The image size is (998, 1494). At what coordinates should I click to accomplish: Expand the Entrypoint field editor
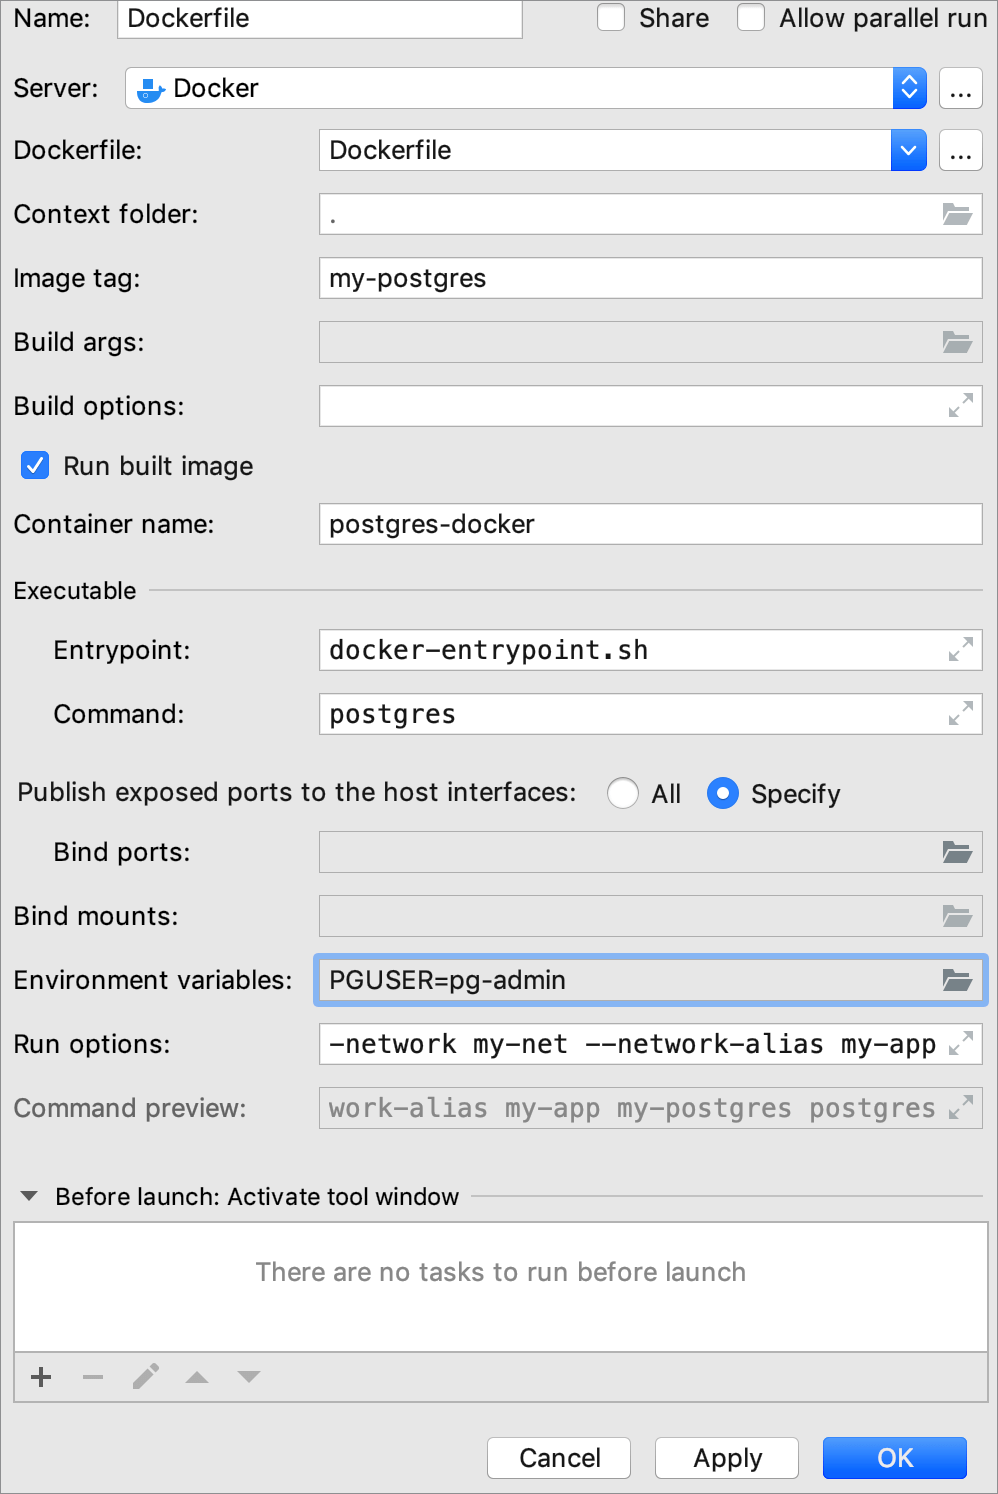[x=961, y=650]
